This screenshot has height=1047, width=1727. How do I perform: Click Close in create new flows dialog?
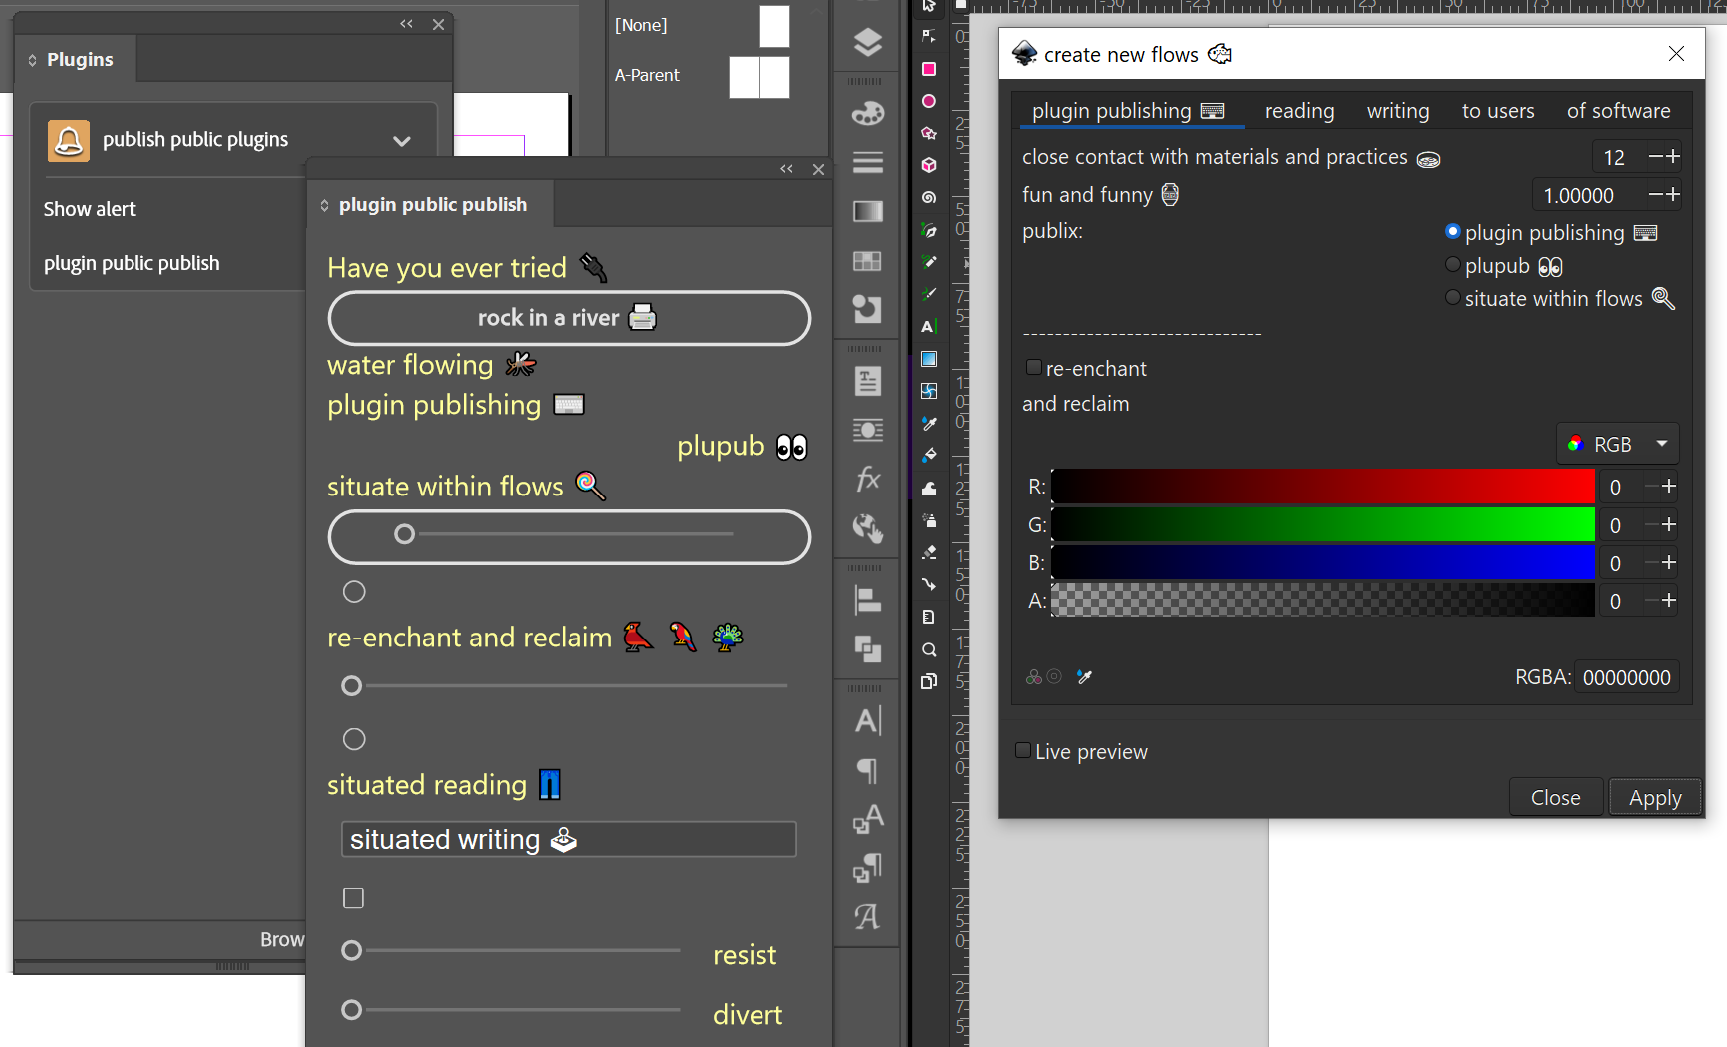click(1555, 797)
